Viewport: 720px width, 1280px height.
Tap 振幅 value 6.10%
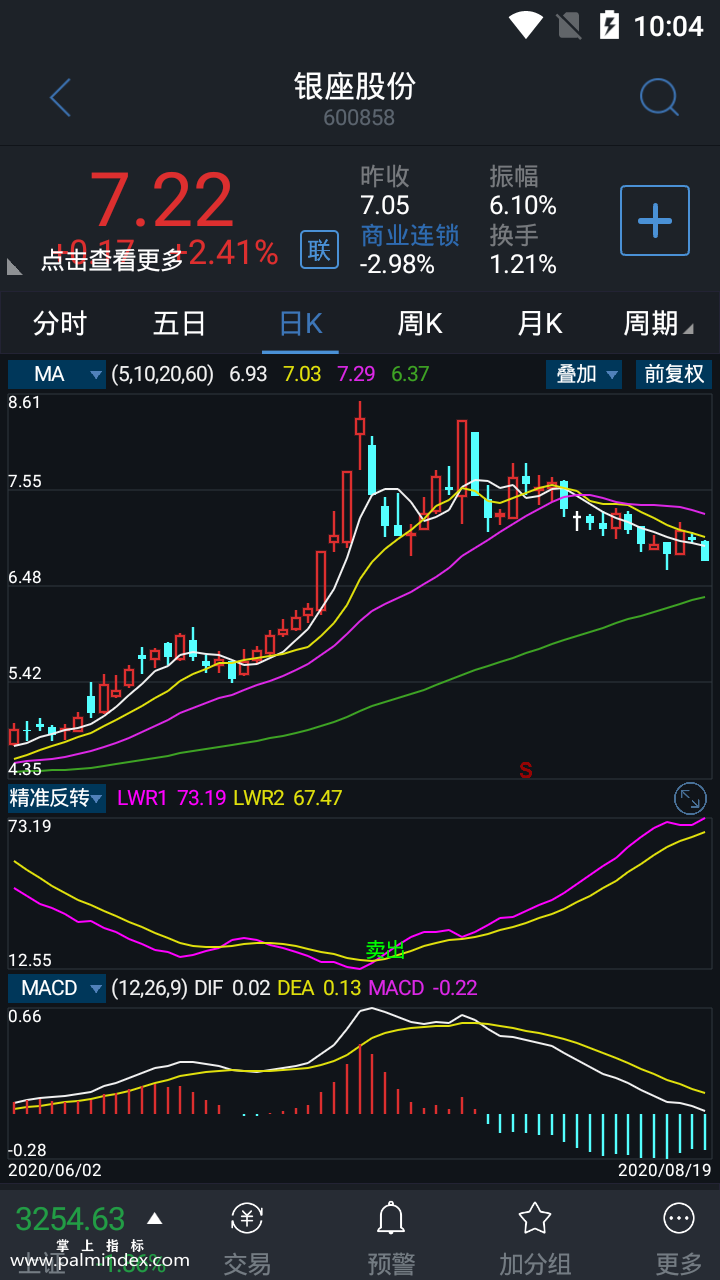tap(523, 206)
